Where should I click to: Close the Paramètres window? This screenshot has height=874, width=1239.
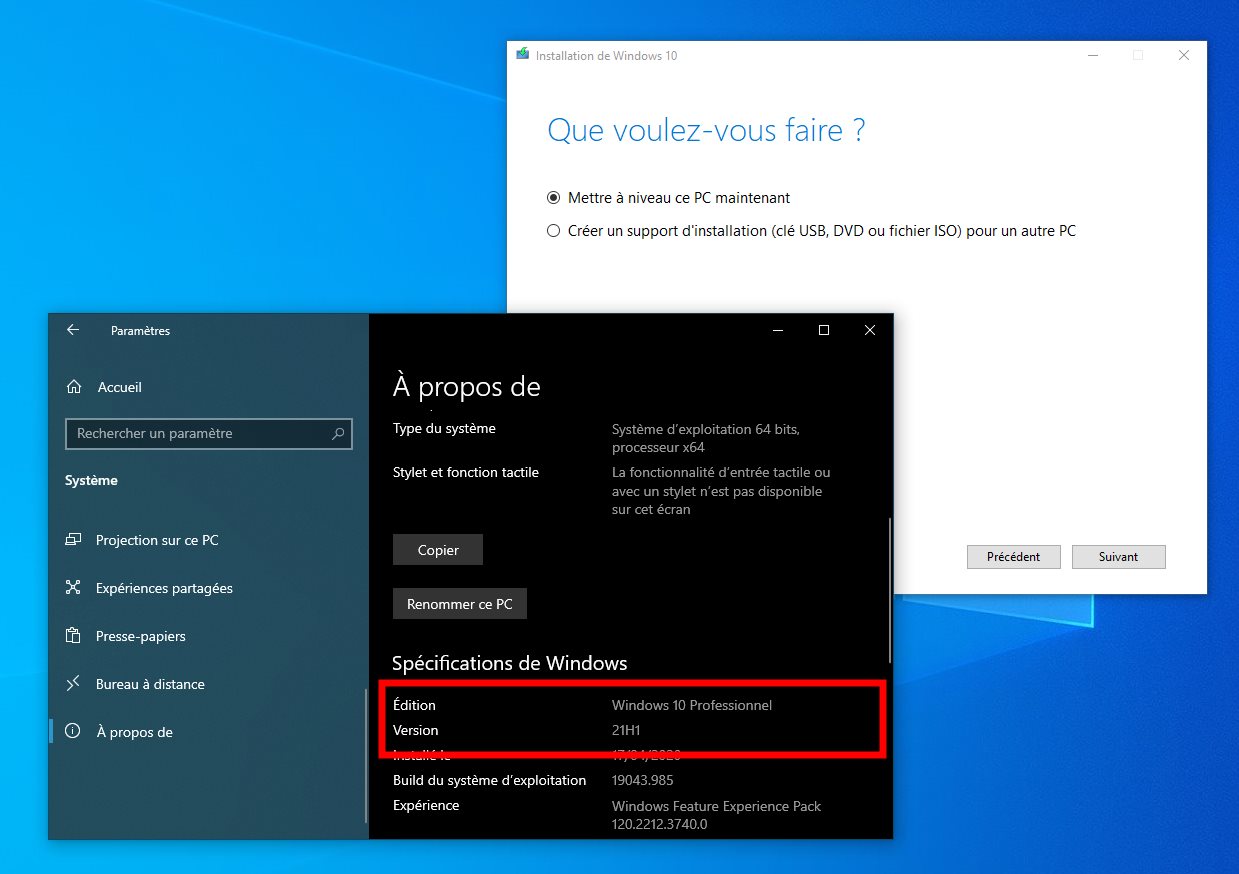click(x=870, y=330)
